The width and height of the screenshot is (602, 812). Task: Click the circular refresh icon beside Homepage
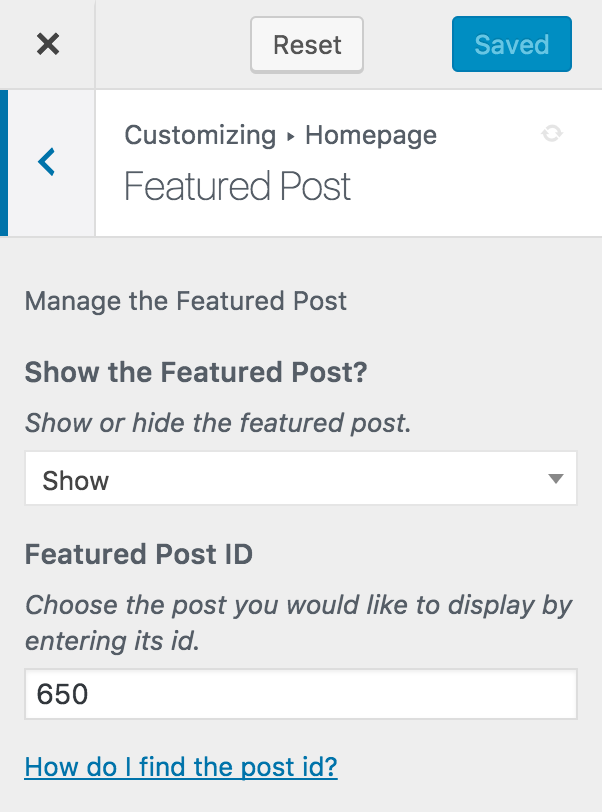click(x=552, y=134)
